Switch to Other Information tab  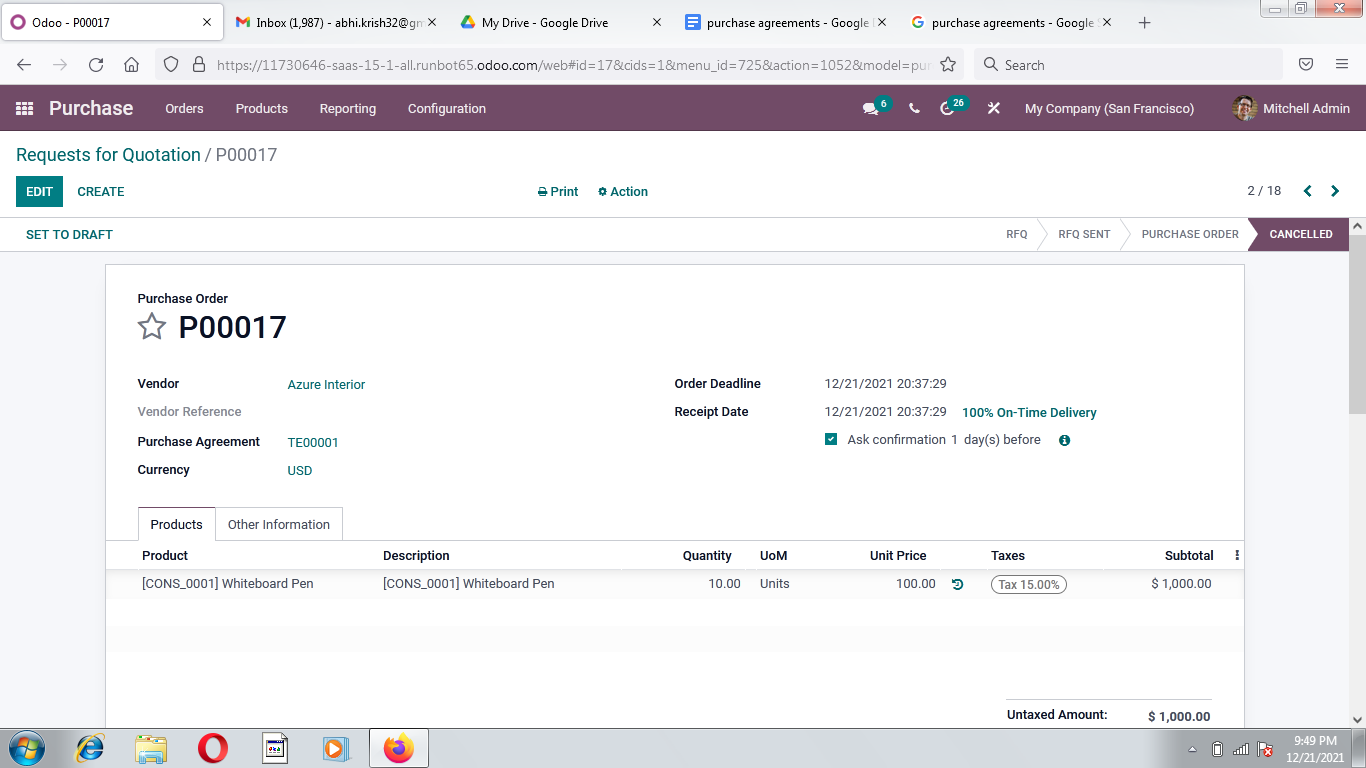tap(279, 524)
